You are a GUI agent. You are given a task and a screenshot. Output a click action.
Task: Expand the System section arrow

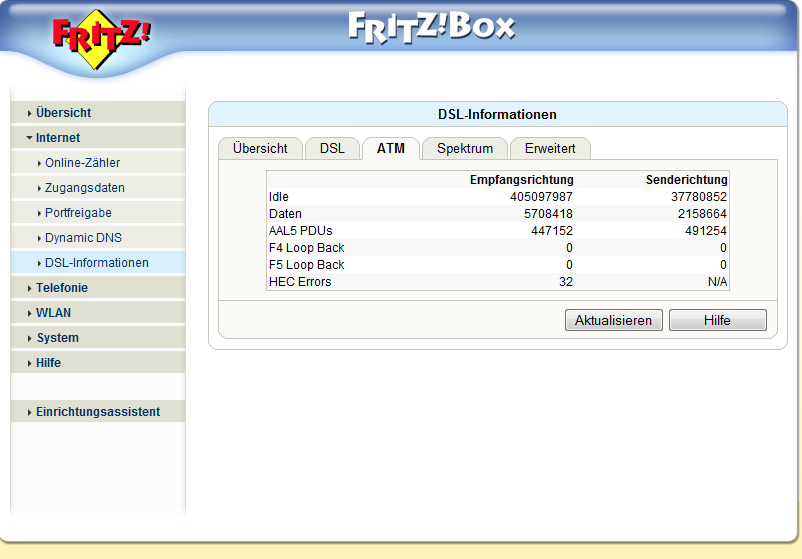point(30,339)
